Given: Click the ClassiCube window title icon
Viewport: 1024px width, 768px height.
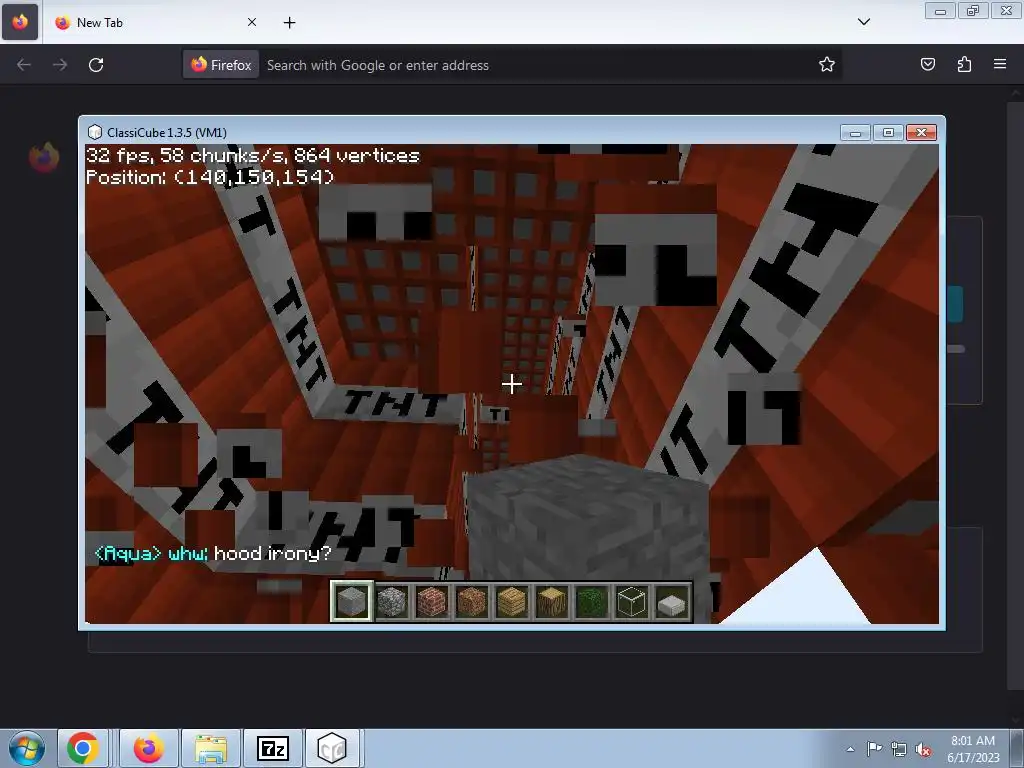Looking at the screenshot, I should tap(95, 132).
